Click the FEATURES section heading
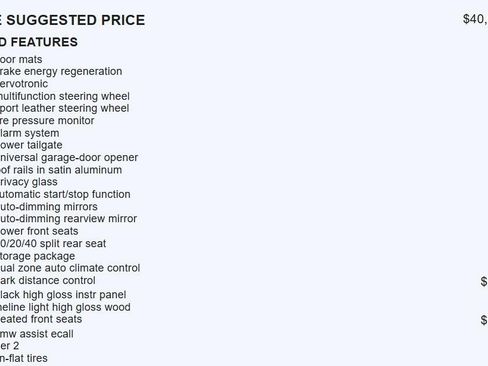This screenshot has width=488, height=366. click(x=39, y=42)
